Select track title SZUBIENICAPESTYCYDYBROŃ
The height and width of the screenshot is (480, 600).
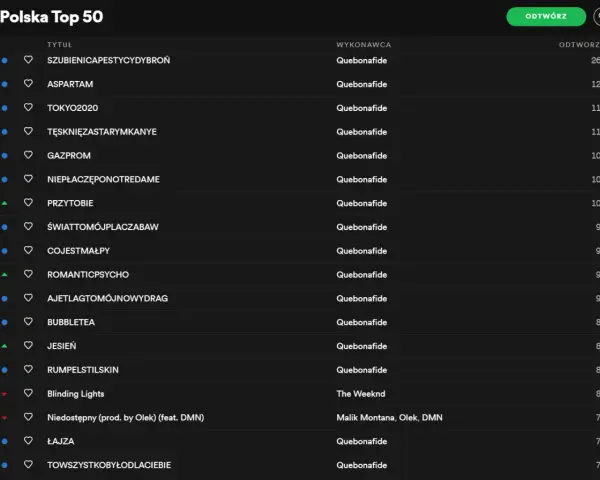coord(109,60)
